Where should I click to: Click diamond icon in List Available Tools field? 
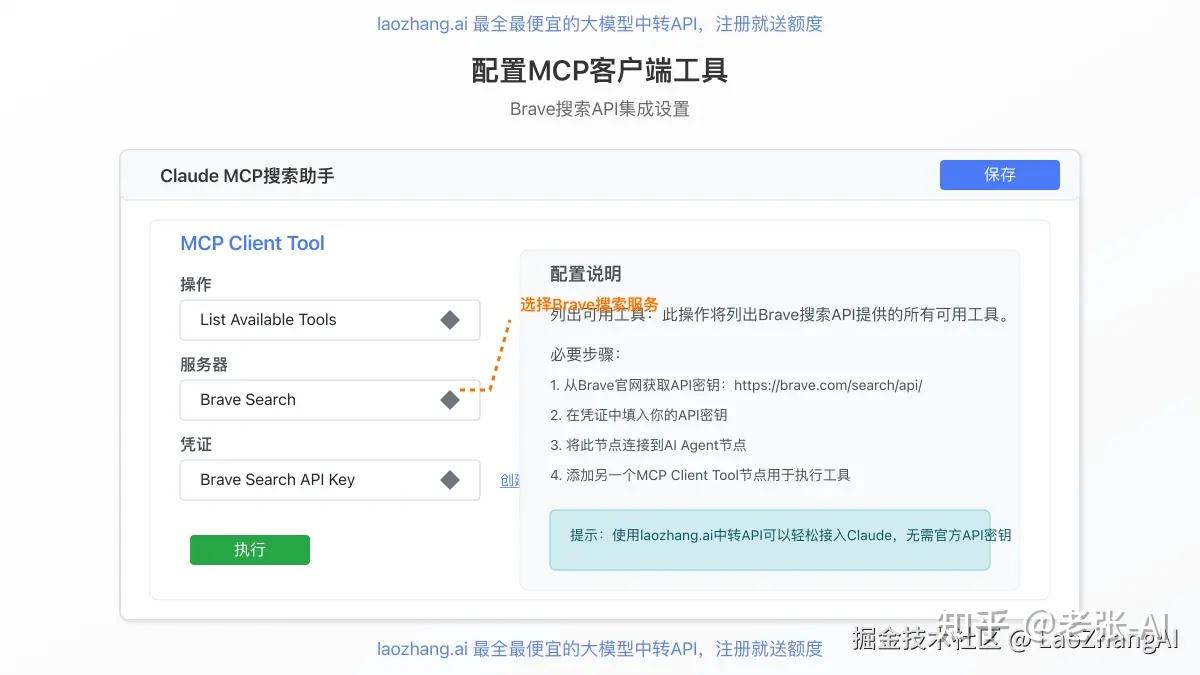450,320
